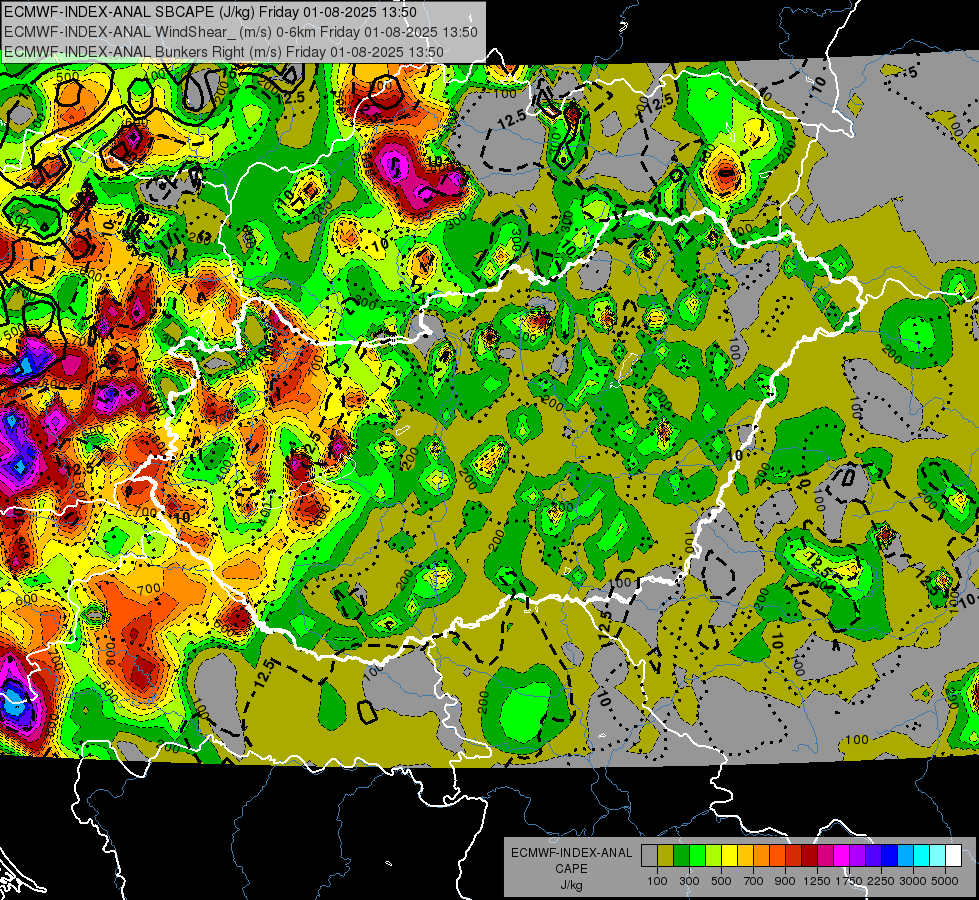Click the 3000 tick label on the legend
The width and height of the screenshot is (979, 900).
pos(913,881)
